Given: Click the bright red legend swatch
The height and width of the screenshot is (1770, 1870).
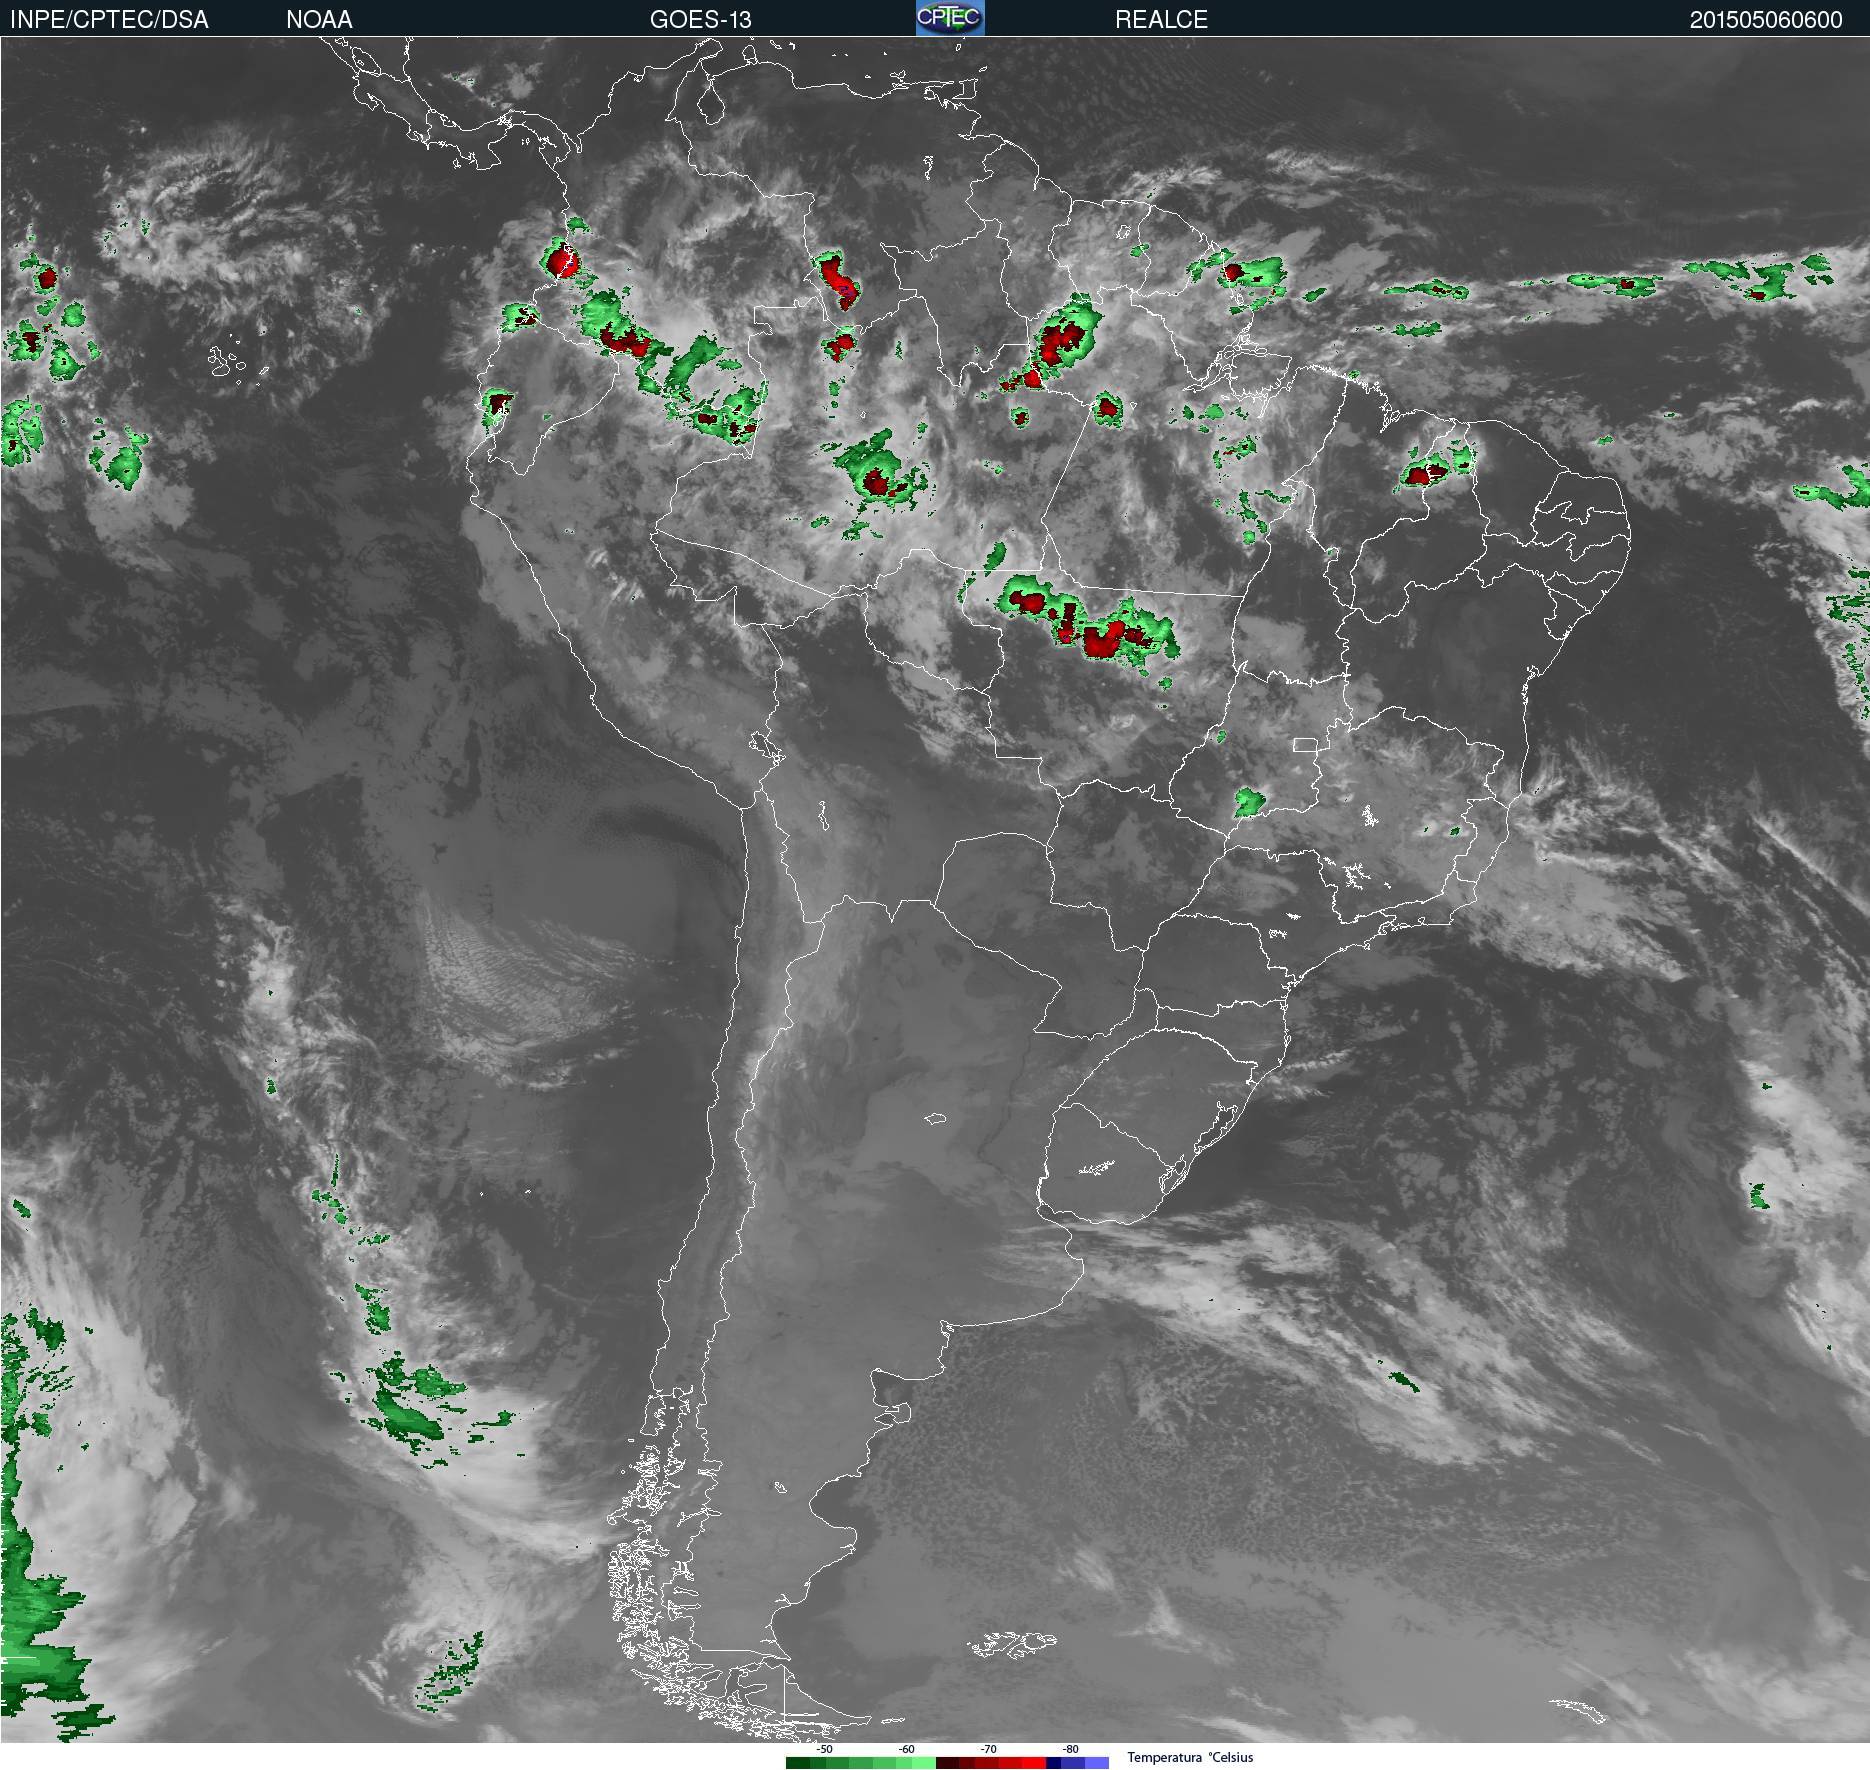Looking at the screenshot, I should click(1034, 1763).
